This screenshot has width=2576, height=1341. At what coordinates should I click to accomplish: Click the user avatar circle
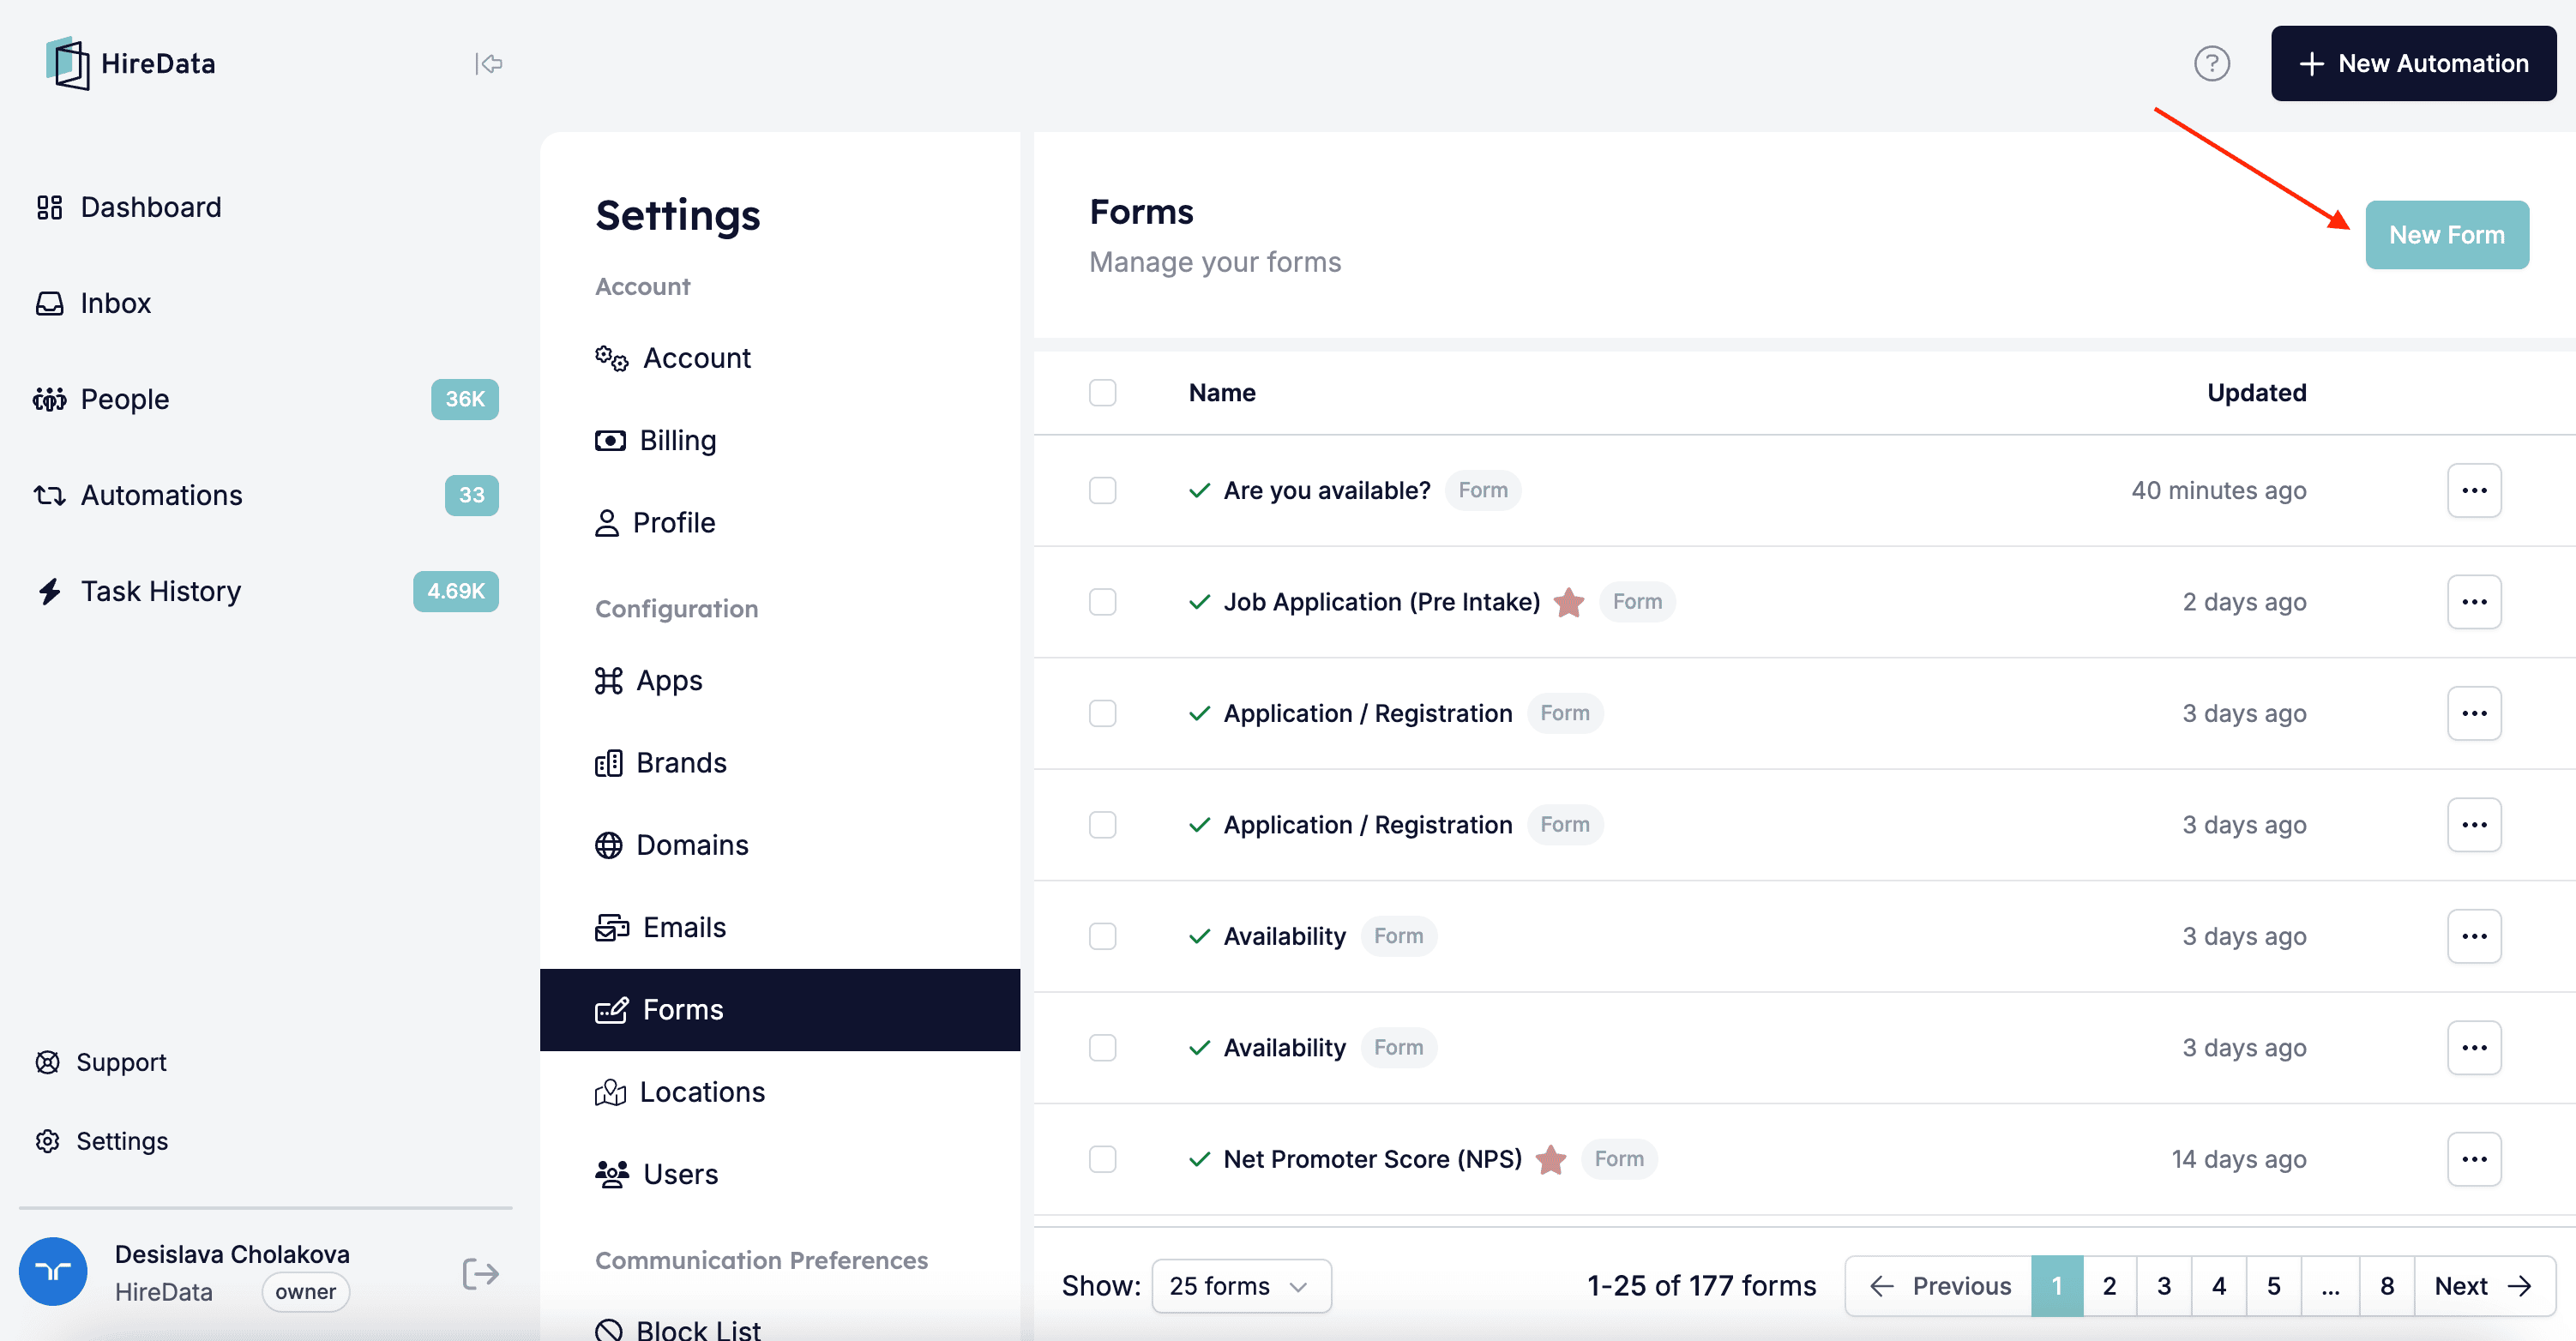pyautogui.click(x=53, y=1271)
